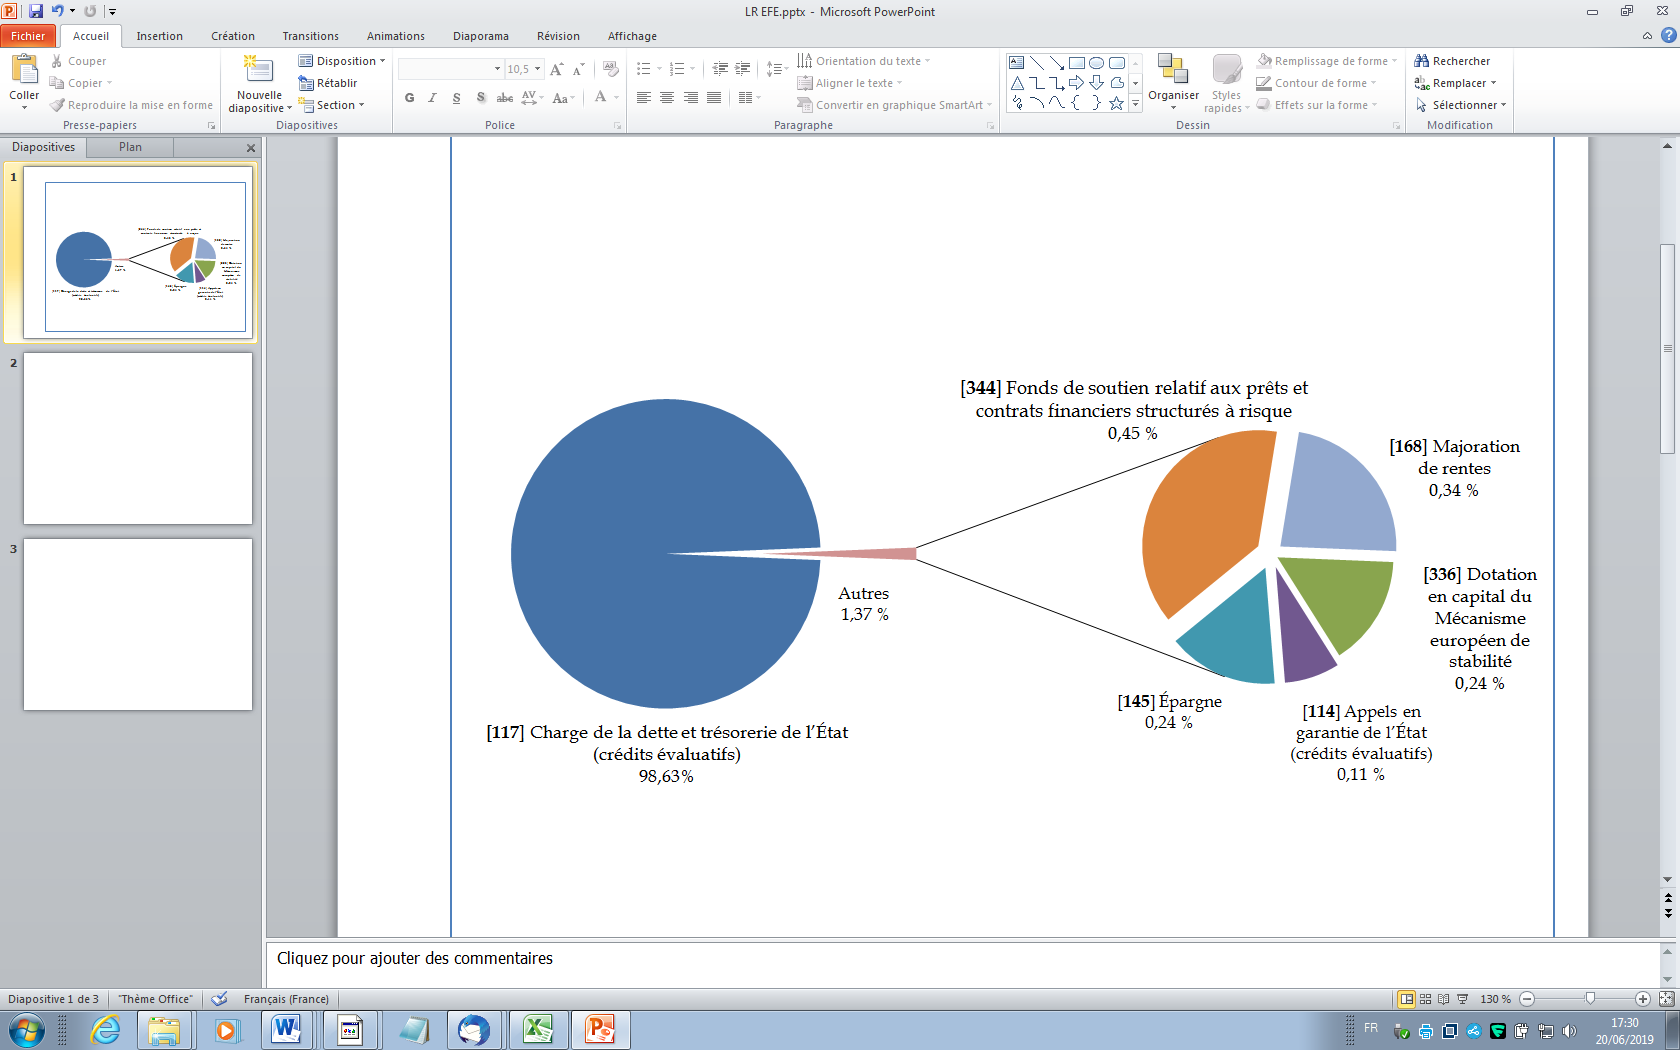Toggle bold formatting (G)
The width and height of the screenshot is (1680, 1050).
point(409,98)
